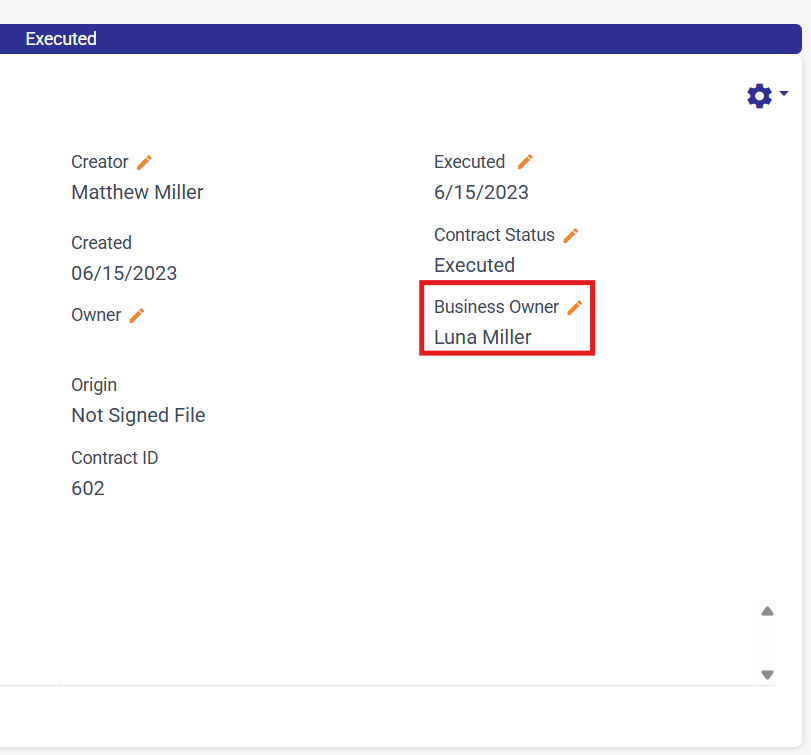
Task: Edit the Creator field with pencil icon
Action: coord(144,162)
